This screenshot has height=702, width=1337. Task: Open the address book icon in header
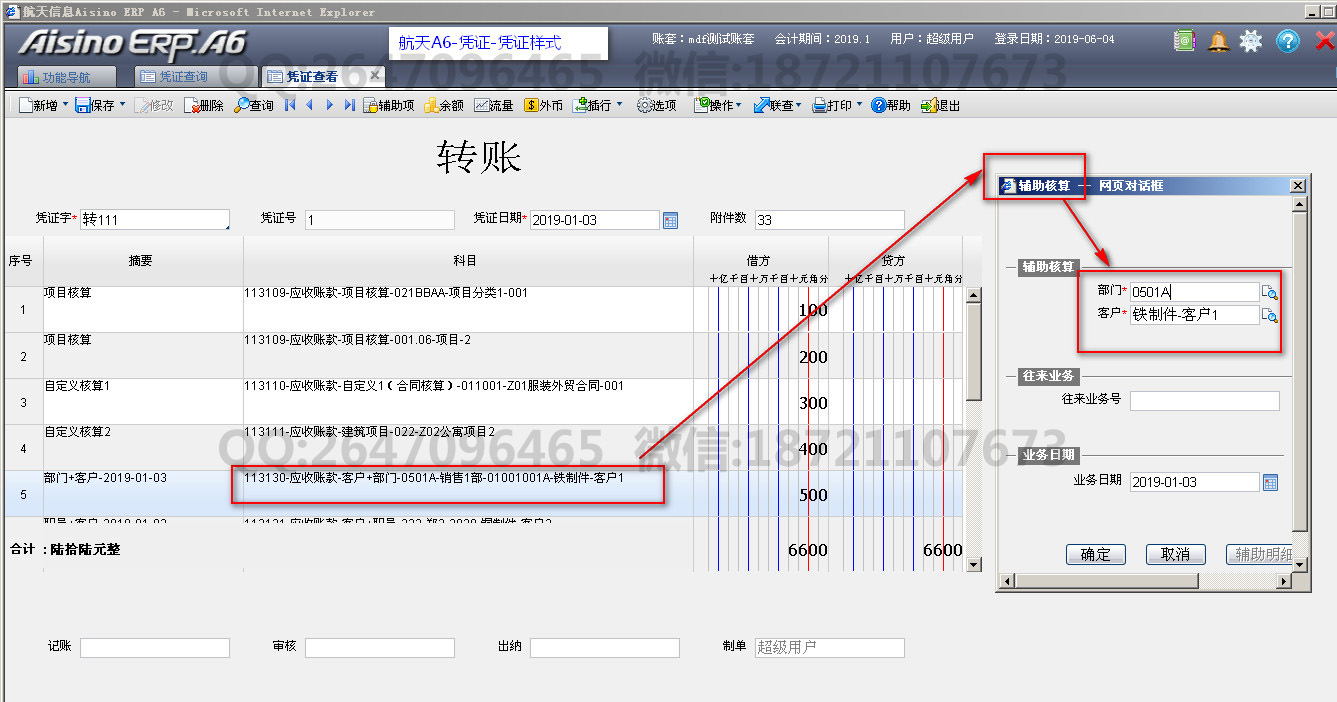[1185, 41]
